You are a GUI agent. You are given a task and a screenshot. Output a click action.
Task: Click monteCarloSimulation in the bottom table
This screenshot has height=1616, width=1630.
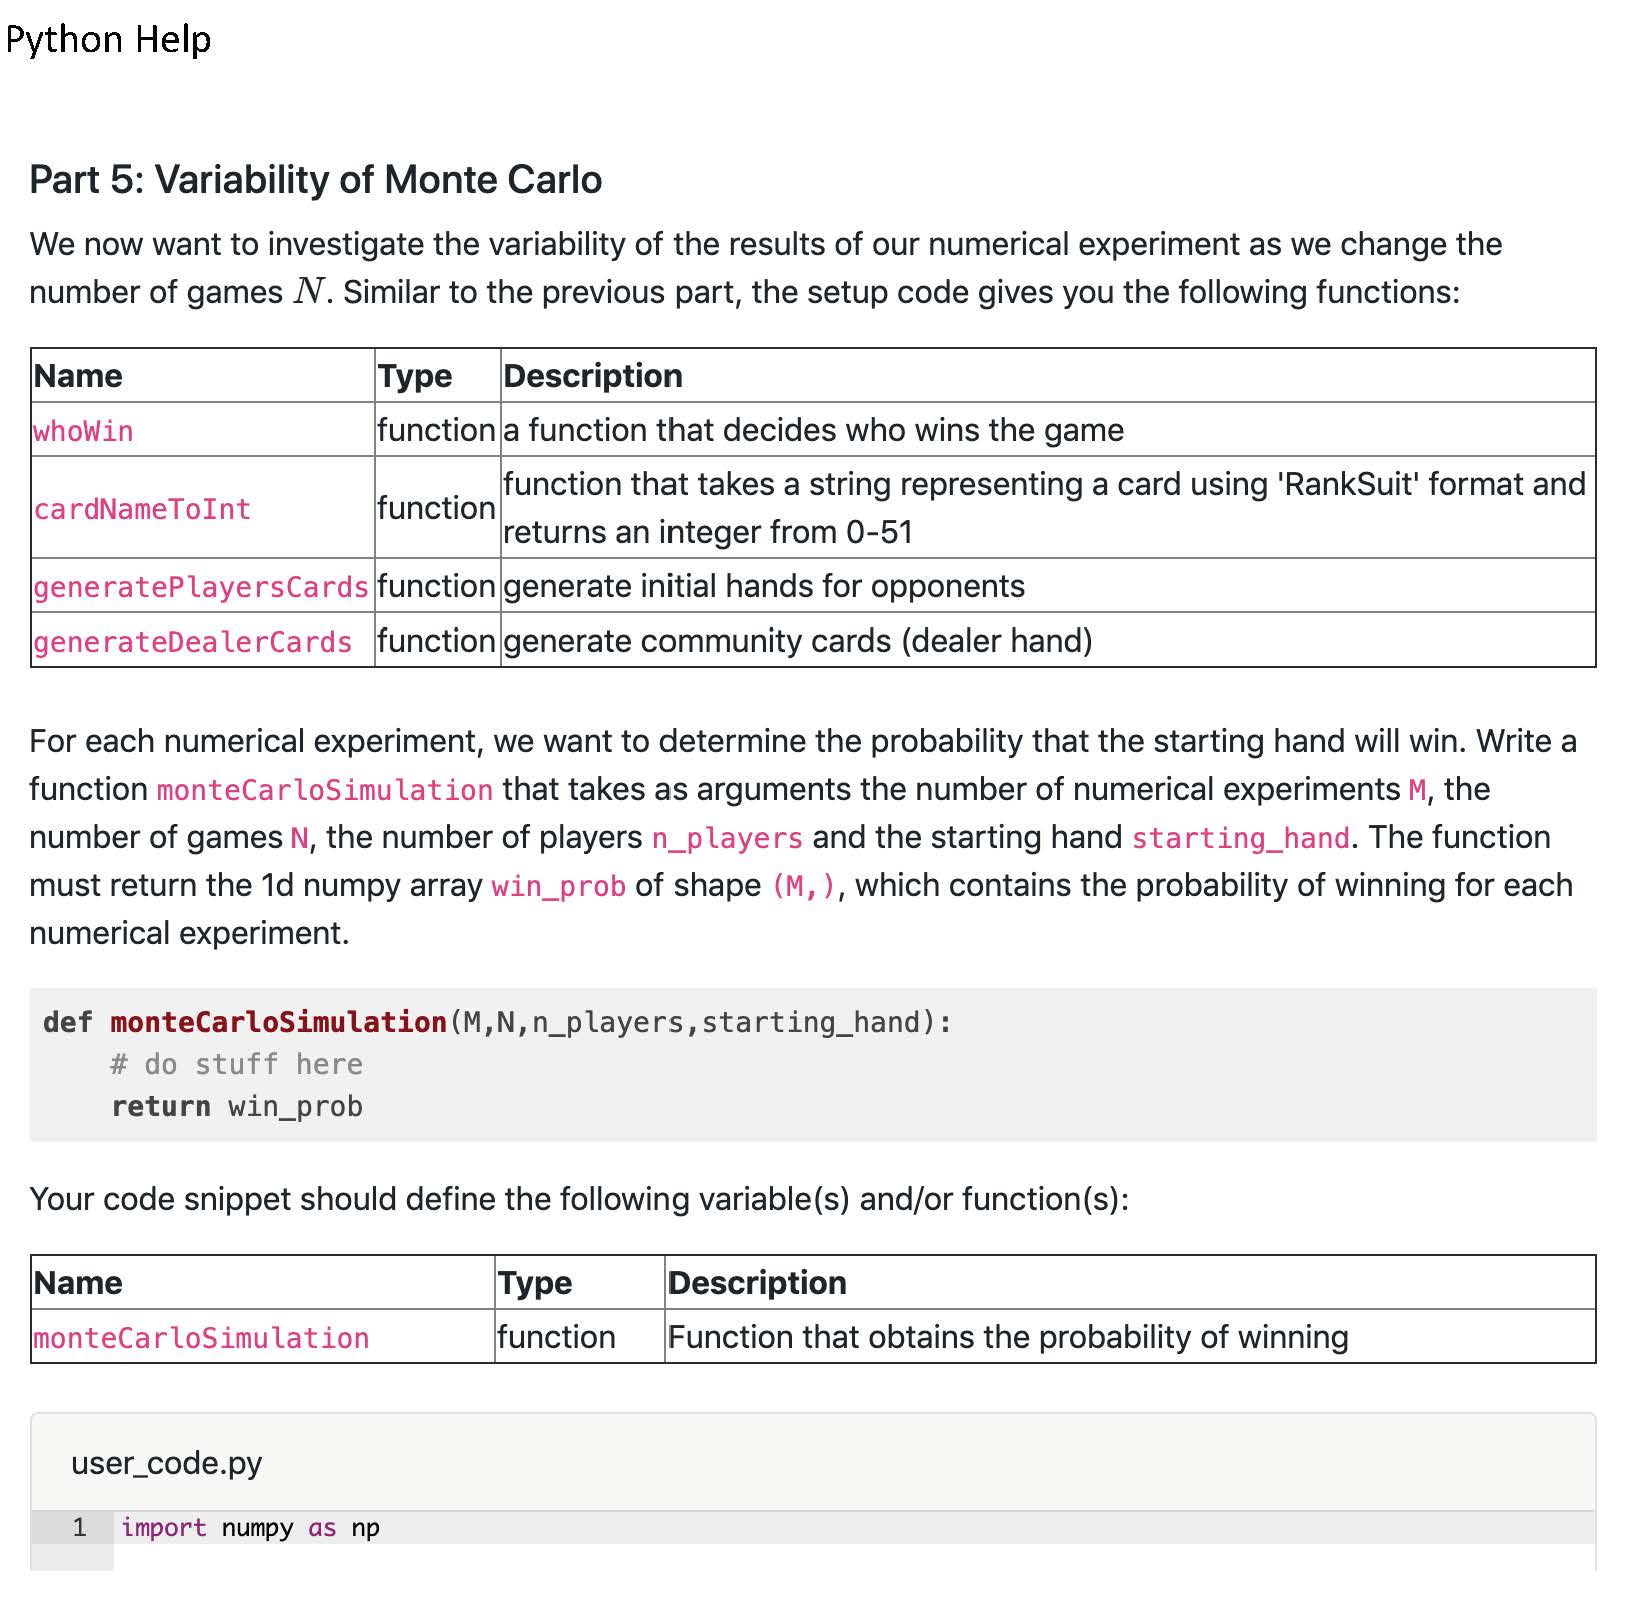(x=201, y=1338)
